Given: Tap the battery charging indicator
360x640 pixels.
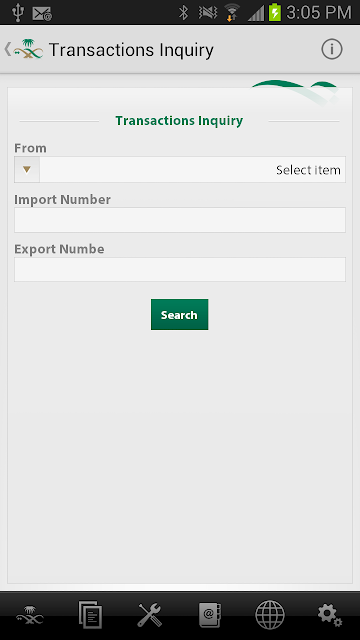Looking at the screenshot, I should (x=275, y=13).
